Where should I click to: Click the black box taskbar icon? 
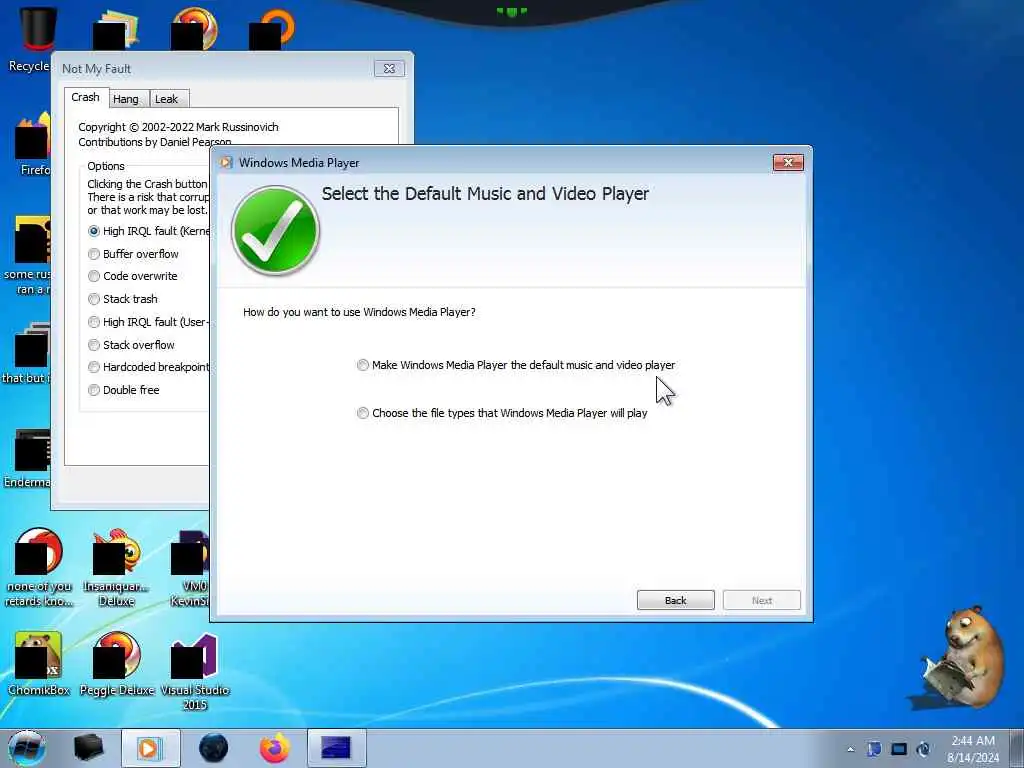click(x=88, y=748)
